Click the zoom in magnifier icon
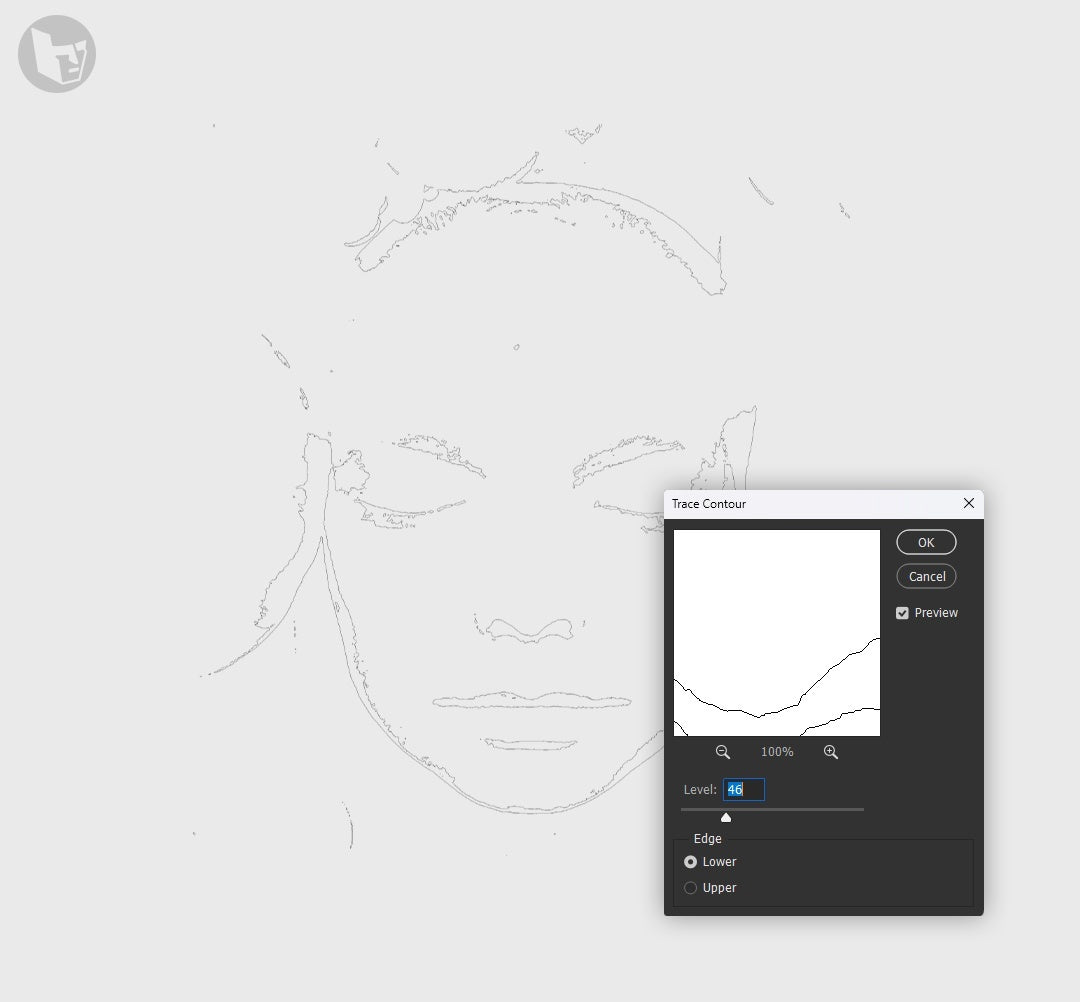 point(831,752)
